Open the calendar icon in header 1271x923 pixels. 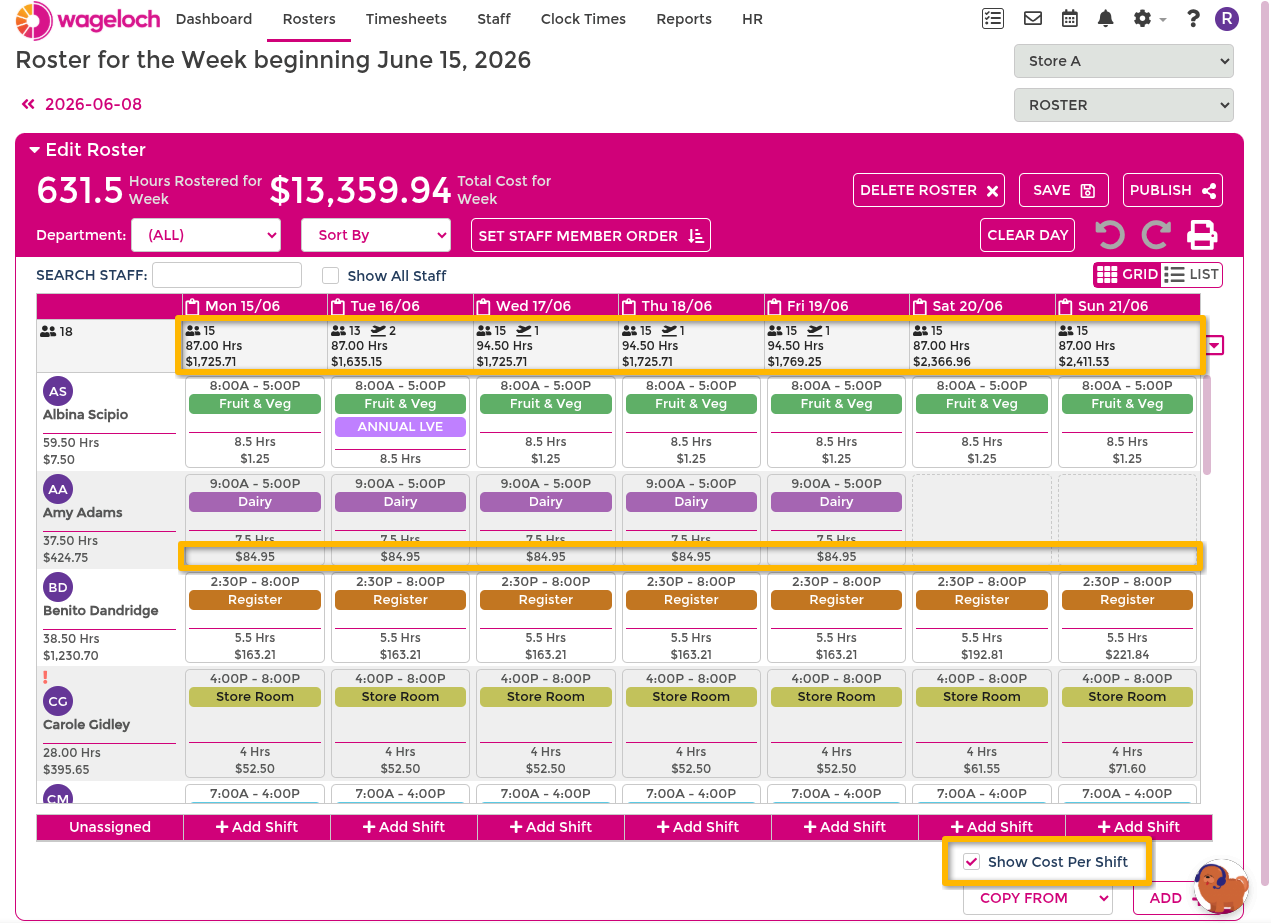[x=1069, y=18]
